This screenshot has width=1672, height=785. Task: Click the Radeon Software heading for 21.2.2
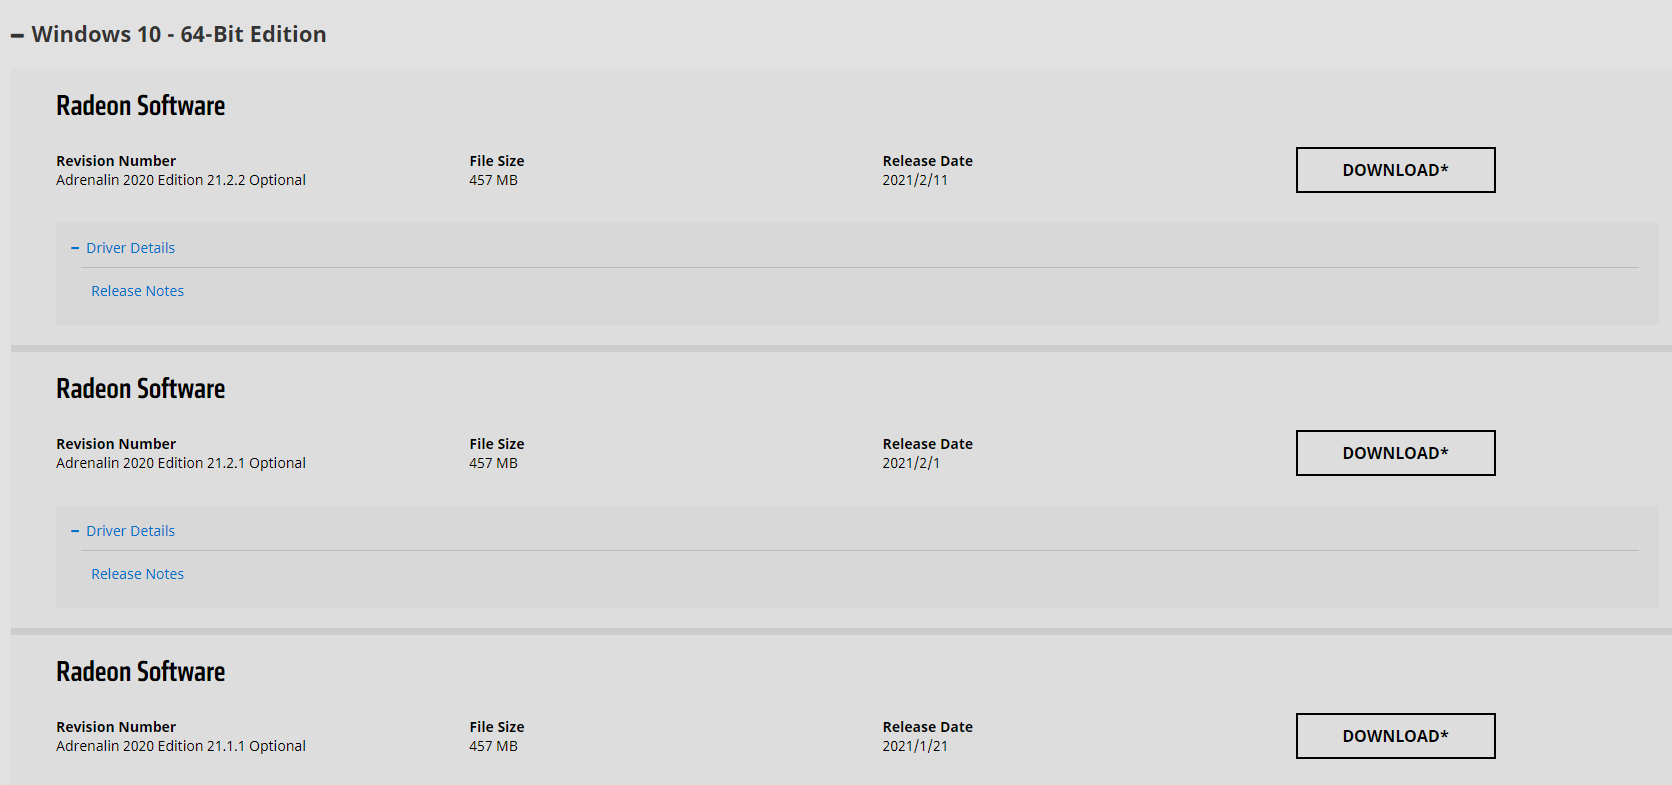pyautogui.click(x=140, y=106)
